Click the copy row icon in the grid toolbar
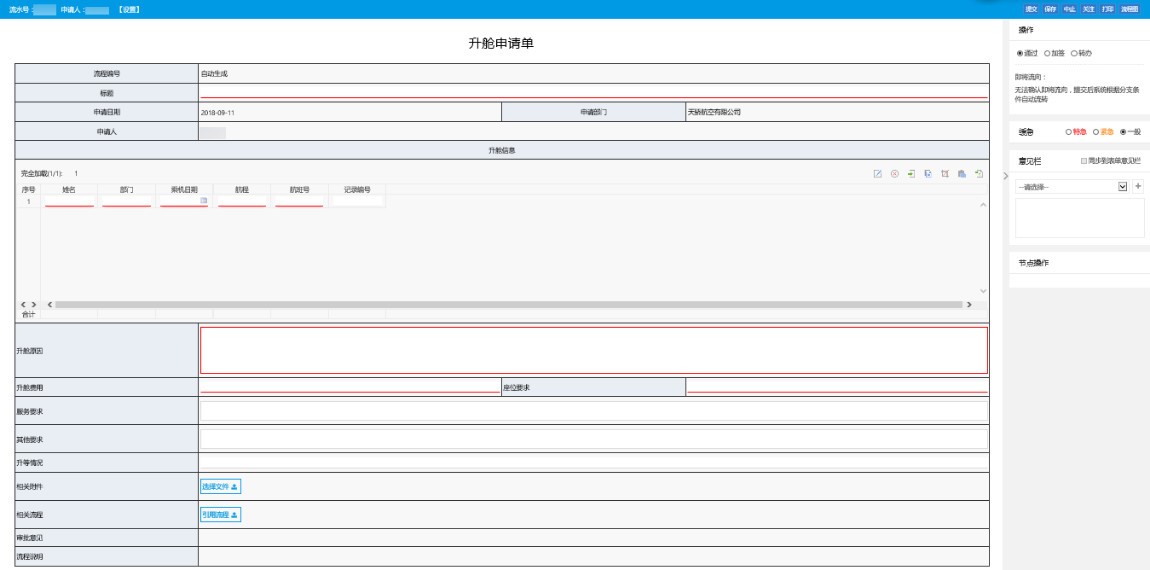This screenshot has height=570, width=1150. tap(928, 174)
